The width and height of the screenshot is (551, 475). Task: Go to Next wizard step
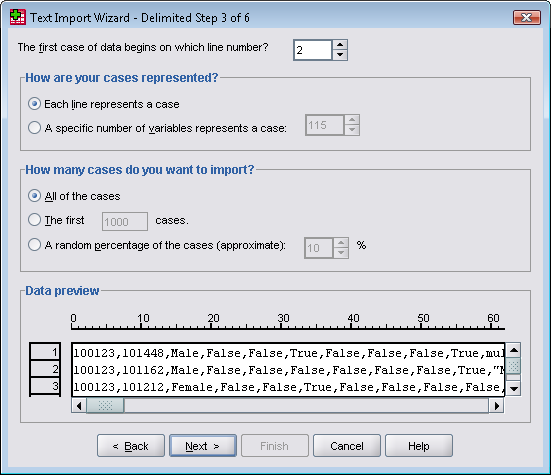point(203,446)
